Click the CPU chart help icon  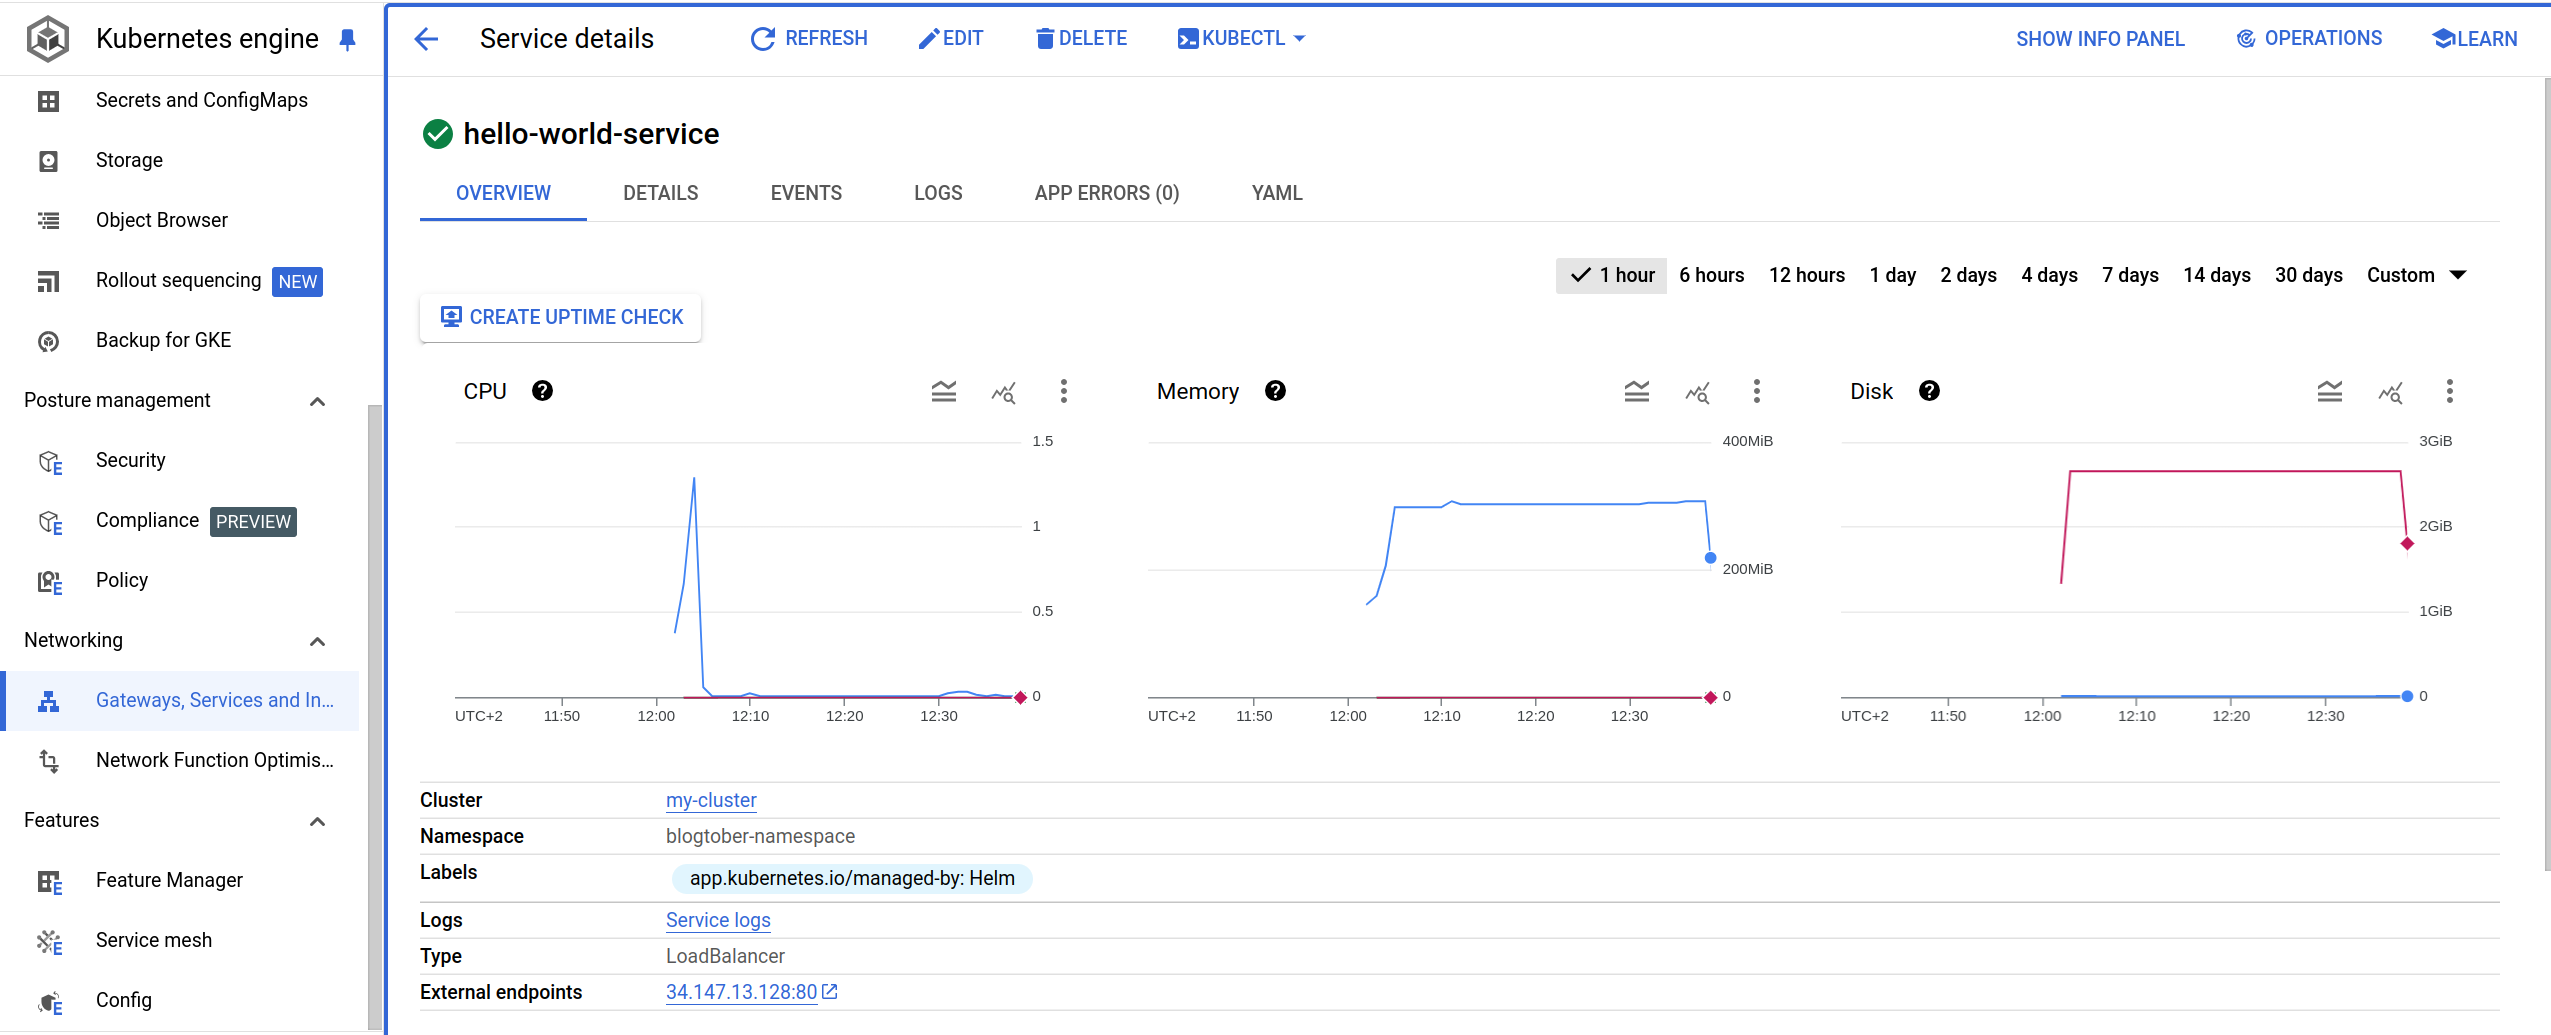click(x=542, y=391)
